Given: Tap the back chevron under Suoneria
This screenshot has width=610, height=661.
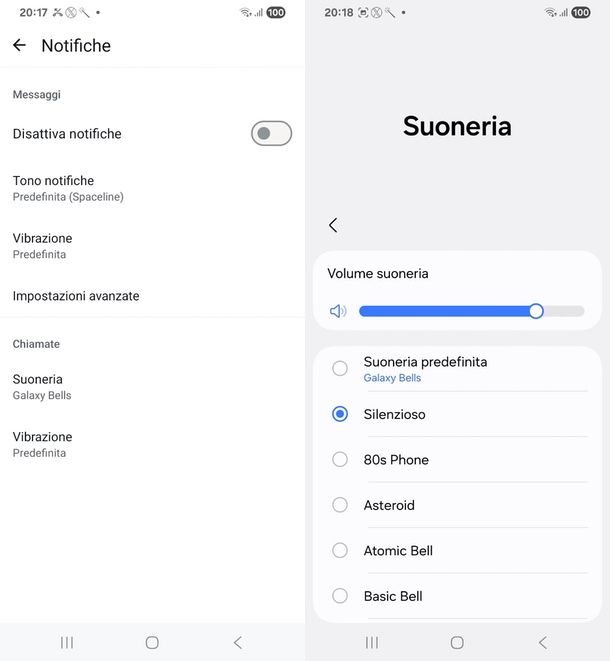Looking at the screenshot, I should tap(333, 225).
